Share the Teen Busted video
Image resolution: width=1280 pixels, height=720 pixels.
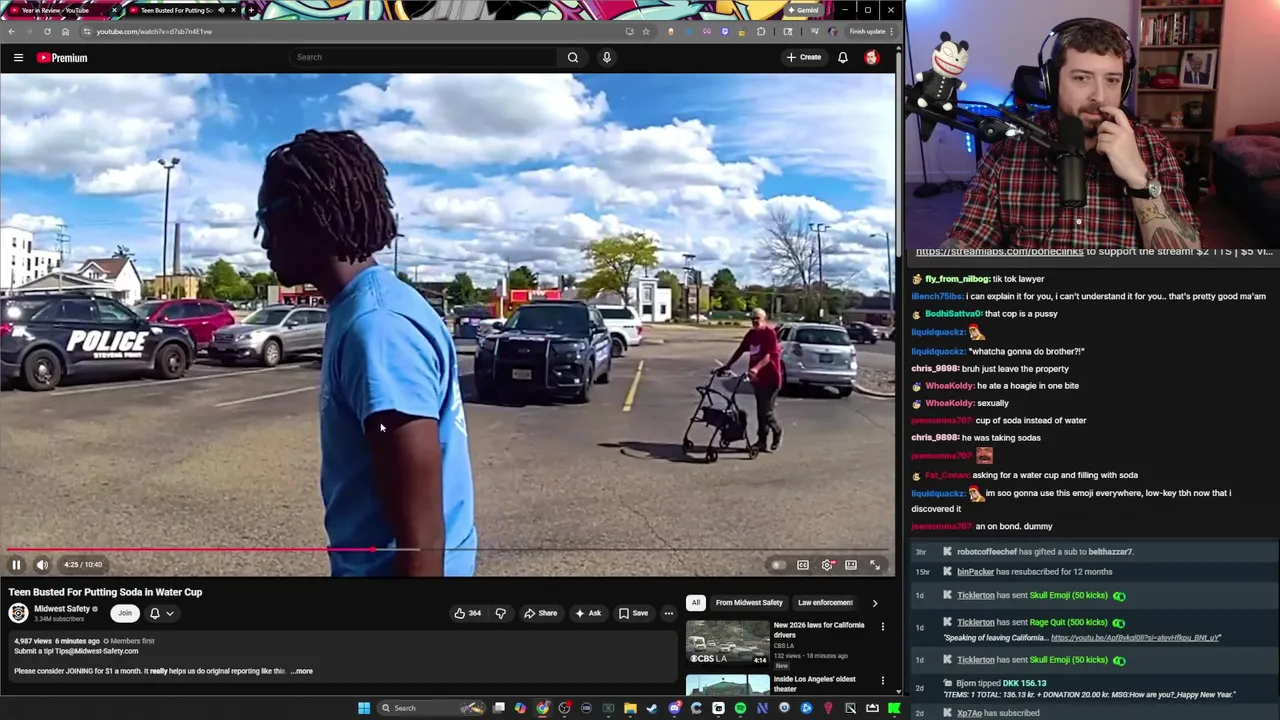541,613
